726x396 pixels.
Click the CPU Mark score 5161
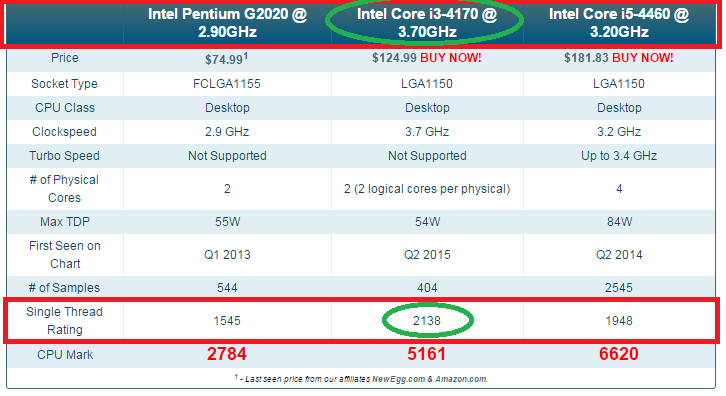coord(426,354)
